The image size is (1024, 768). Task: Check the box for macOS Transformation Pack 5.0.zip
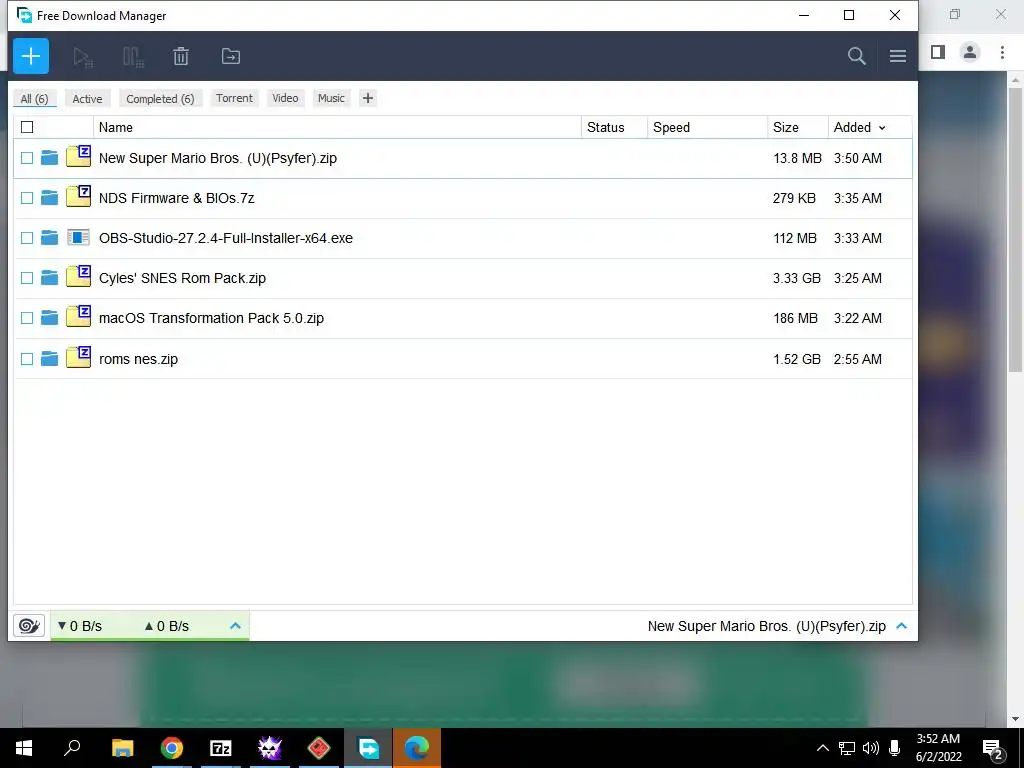[x=27, y=318]
